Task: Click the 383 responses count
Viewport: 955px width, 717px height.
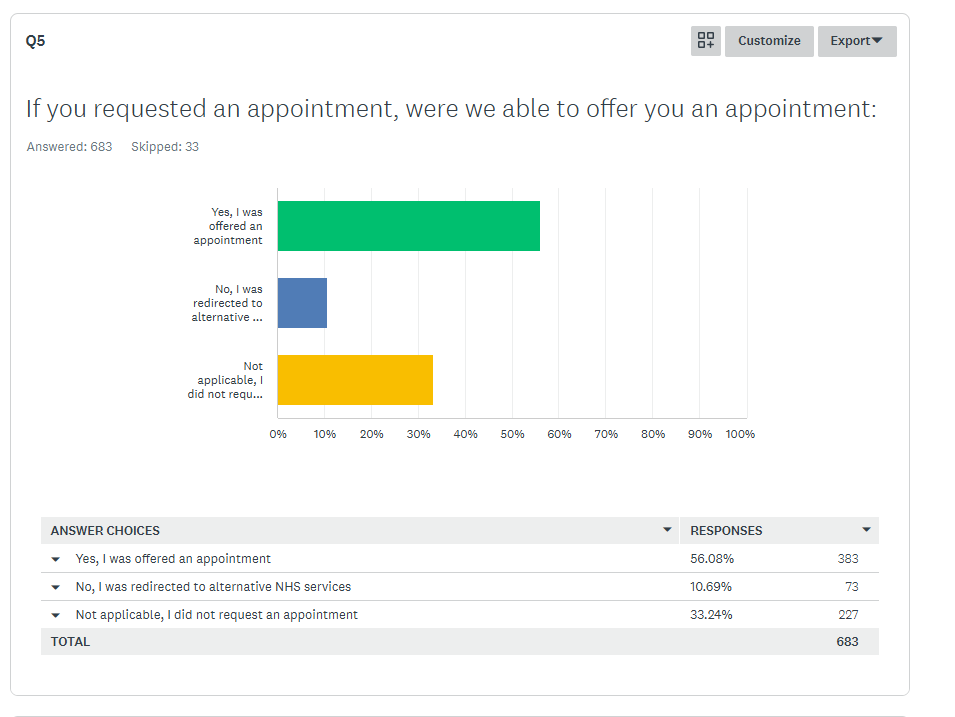Action: pos(848,559)
